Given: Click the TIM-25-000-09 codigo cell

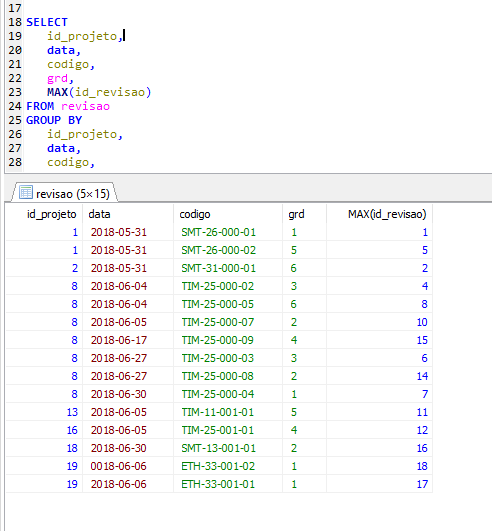Looking at the screenshot, I should 228,340.
